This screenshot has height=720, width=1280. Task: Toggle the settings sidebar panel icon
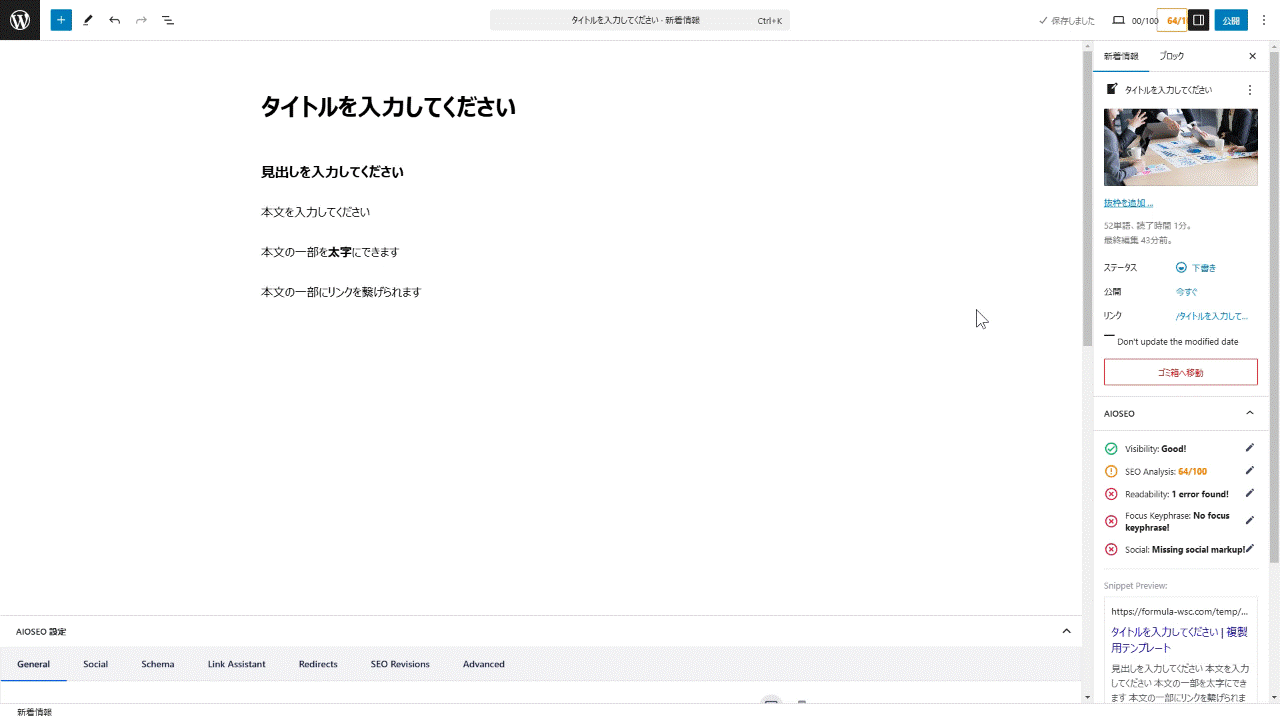click(x=1199, y=20)
